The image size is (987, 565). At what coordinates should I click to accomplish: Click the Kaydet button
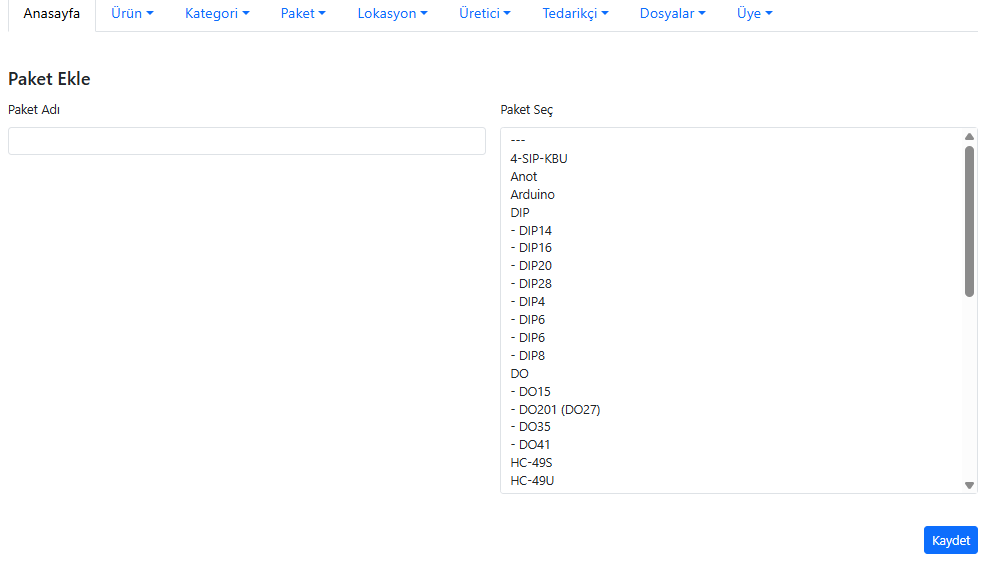click(x=950, y=540)
